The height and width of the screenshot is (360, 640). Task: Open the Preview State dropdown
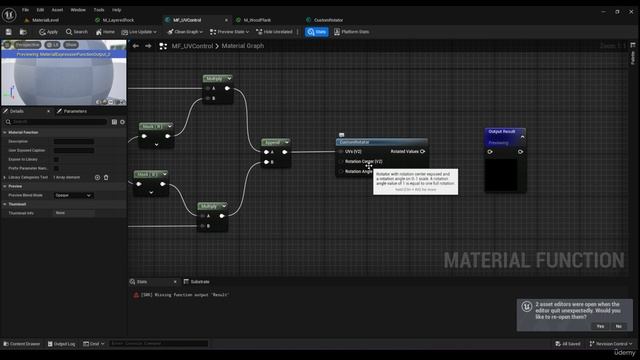pyautogui.click(x=229, y=32)
